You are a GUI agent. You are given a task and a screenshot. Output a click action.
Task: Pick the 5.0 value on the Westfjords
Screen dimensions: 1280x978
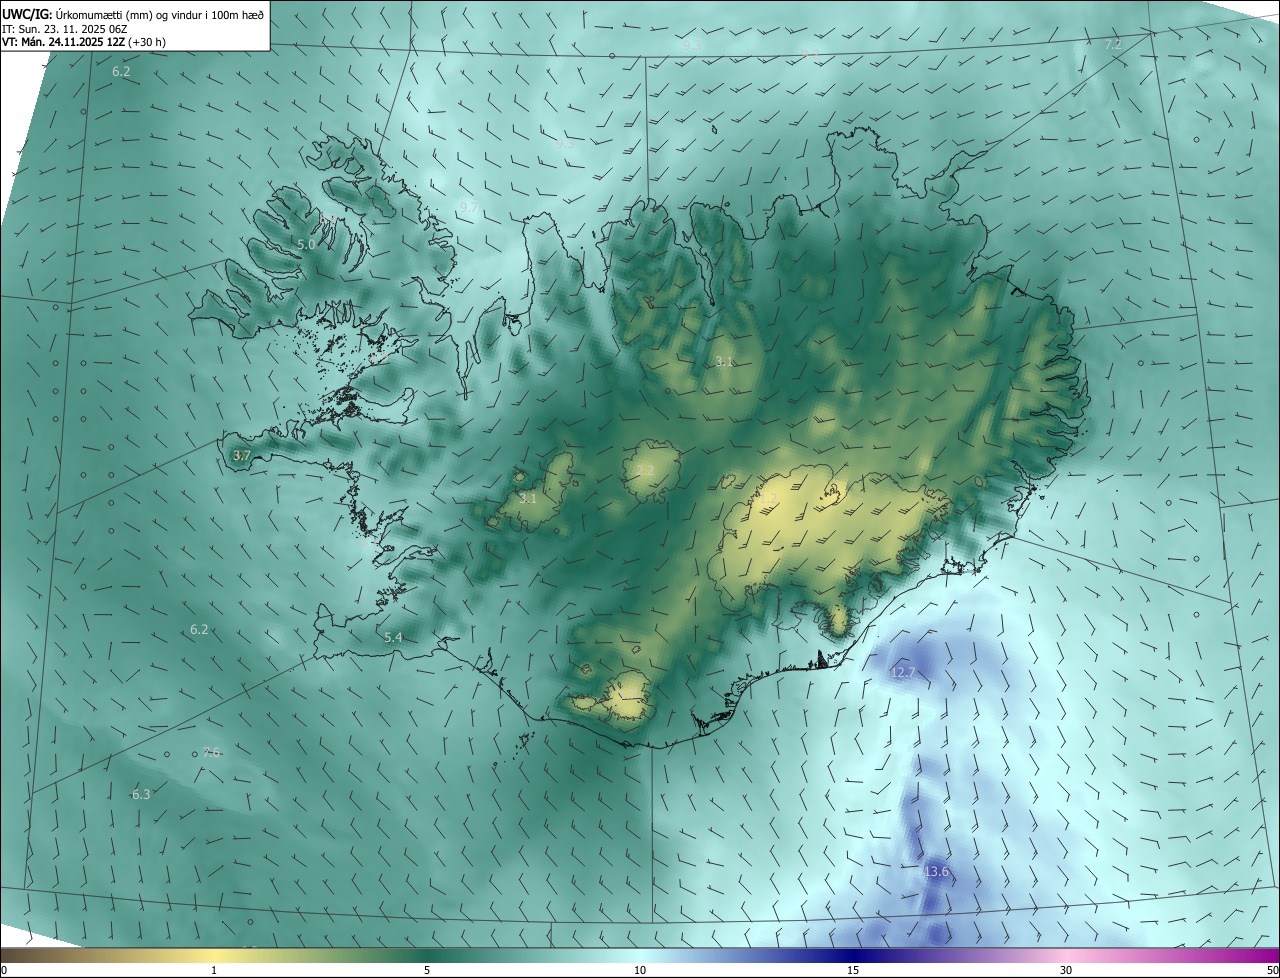[306, 244]
